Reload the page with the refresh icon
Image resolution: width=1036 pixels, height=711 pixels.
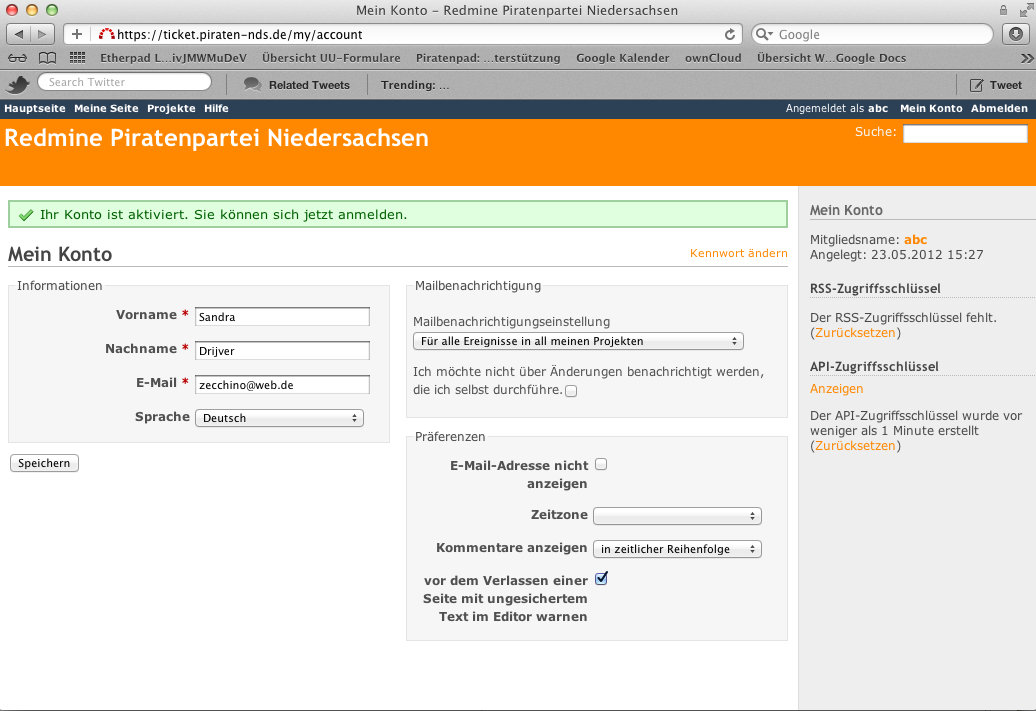[x=730, y=34]
